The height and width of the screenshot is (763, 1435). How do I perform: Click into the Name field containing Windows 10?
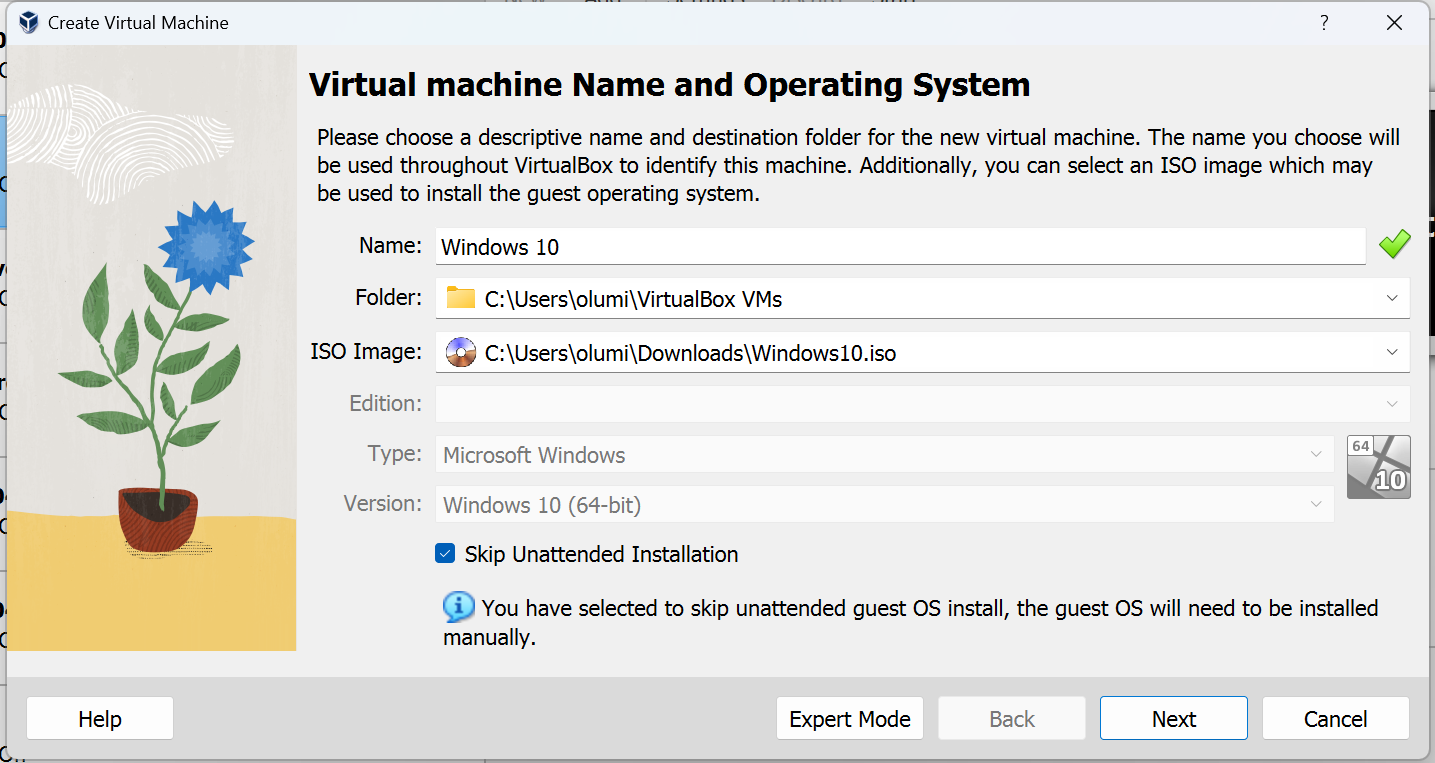(x=900, y=246)
